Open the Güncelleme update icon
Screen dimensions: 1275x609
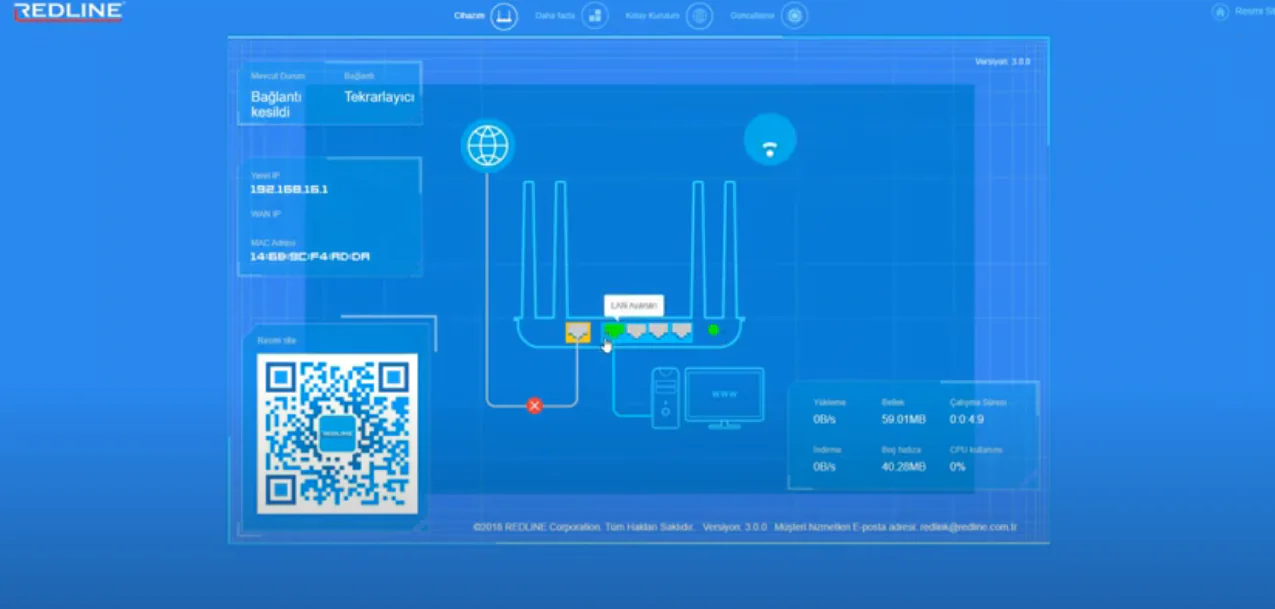tap(795, 16)
